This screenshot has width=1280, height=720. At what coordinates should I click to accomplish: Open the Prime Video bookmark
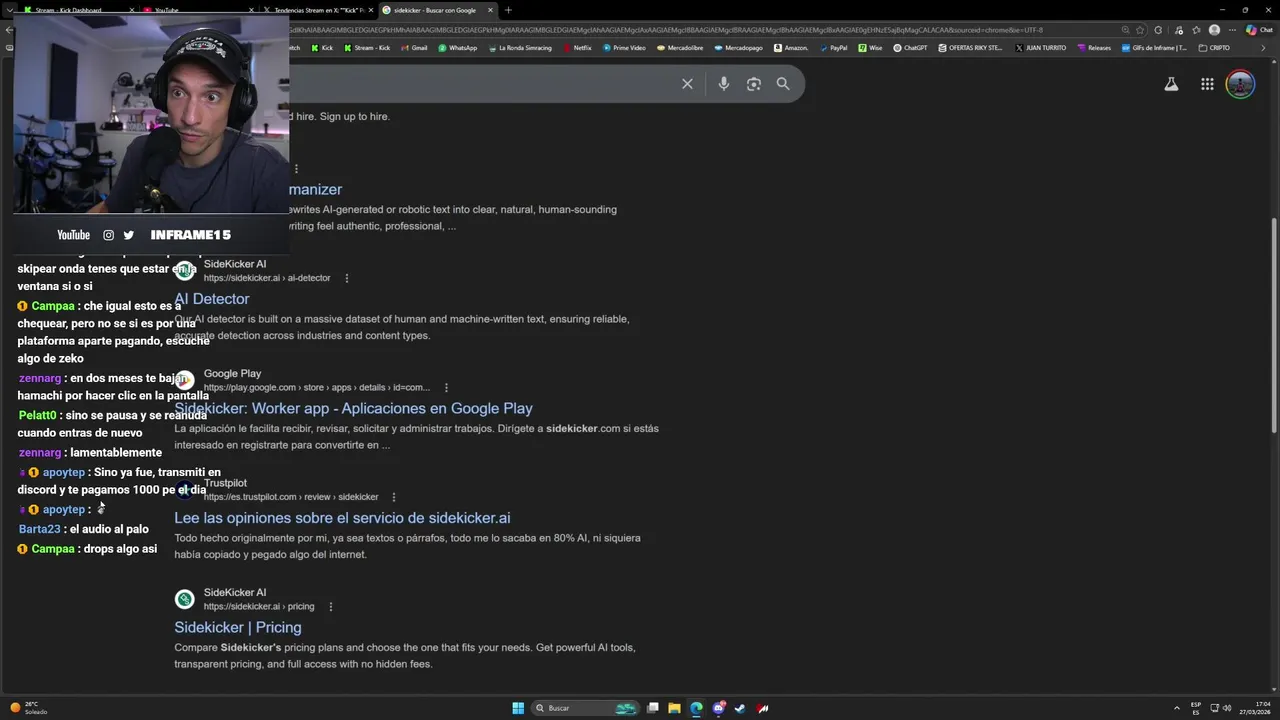click(624, 47)
